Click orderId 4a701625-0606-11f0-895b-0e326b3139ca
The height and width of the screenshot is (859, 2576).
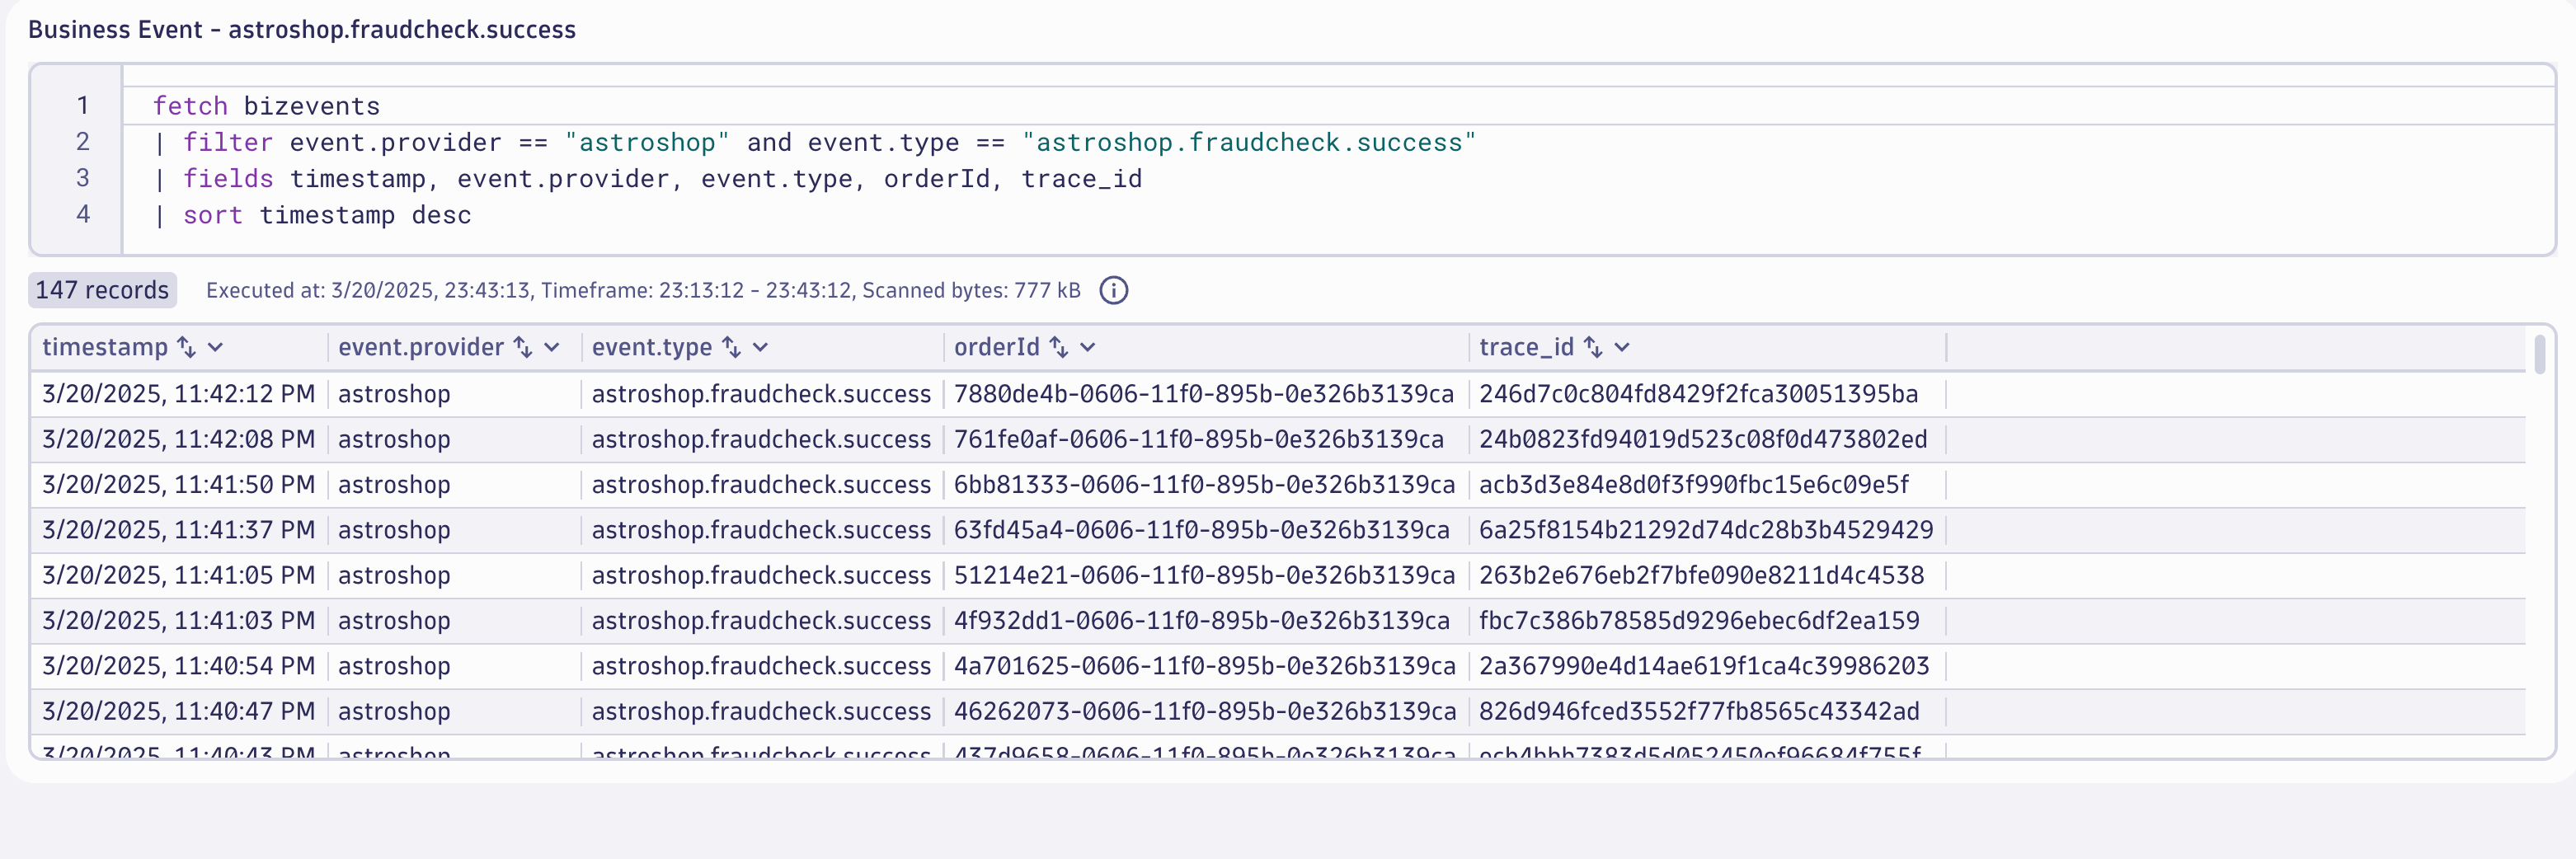[1204, 666]
